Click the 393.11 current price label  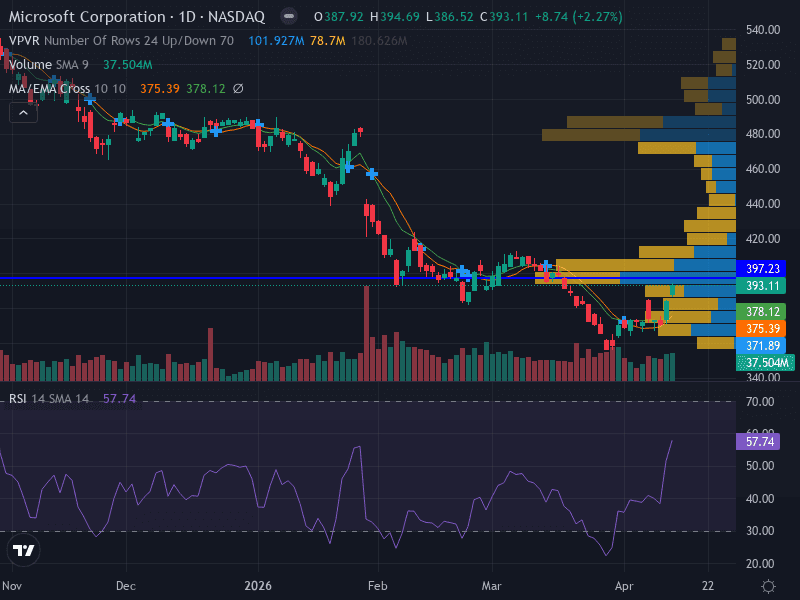763,286
